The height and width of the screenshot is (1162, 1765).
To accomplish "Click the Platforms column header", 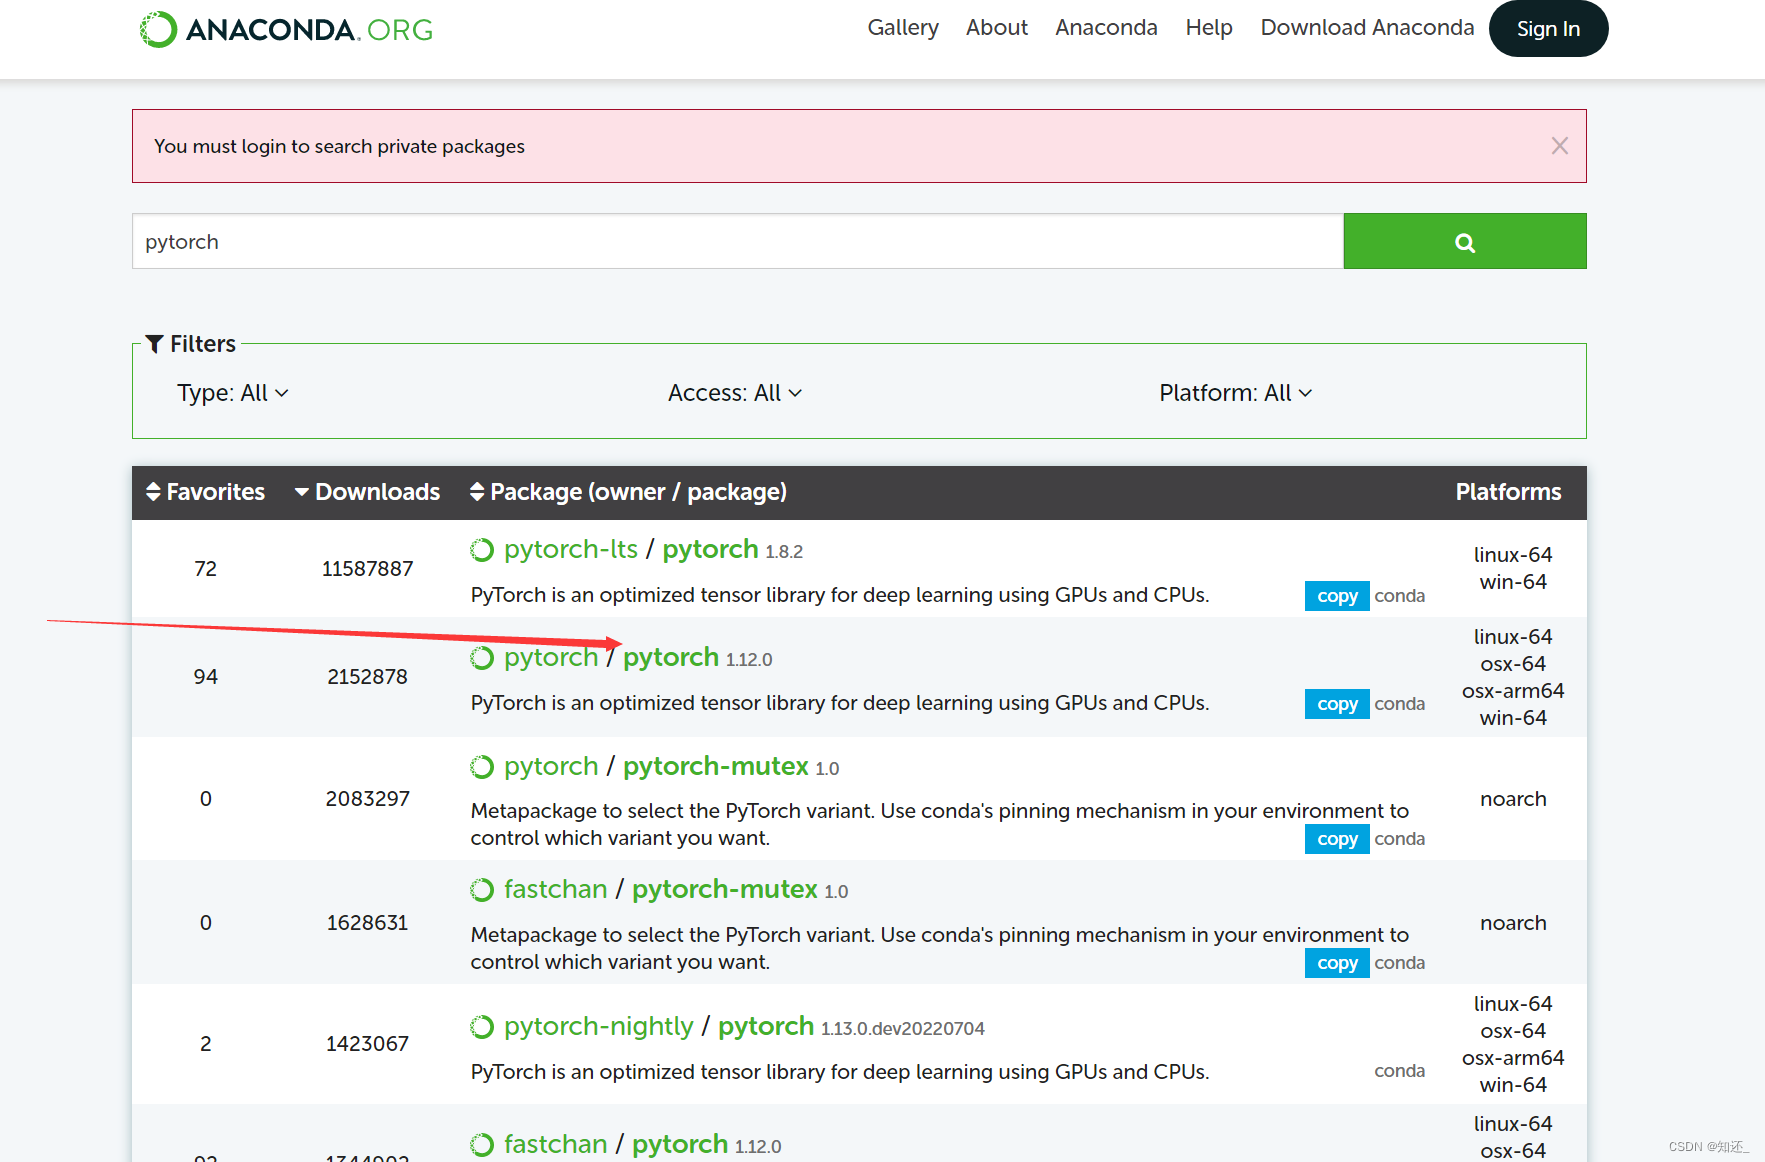I will [x=1508, y=492].
